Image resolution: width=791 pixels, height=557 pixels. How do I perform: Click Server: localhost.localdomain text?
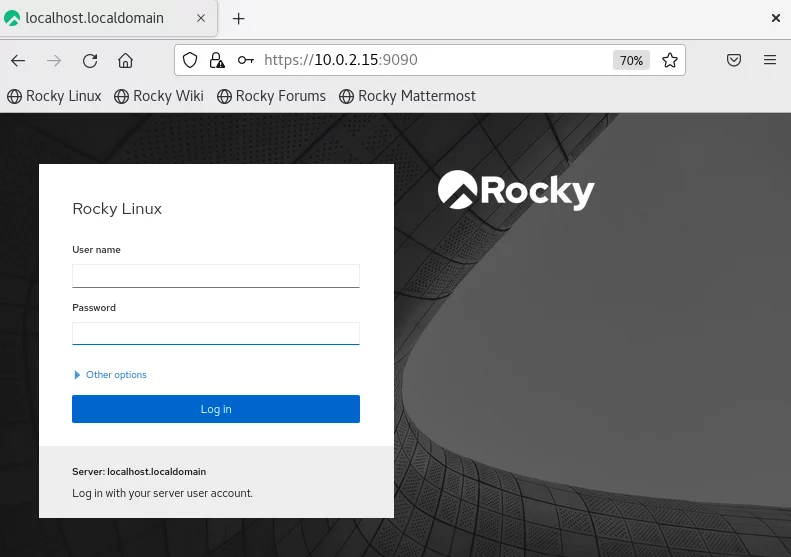click(139, 472)
